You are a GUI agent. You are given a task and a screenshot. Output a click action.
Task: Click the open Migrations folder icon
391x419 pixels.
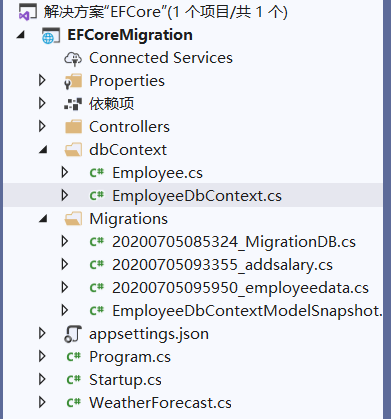point(73,219)
